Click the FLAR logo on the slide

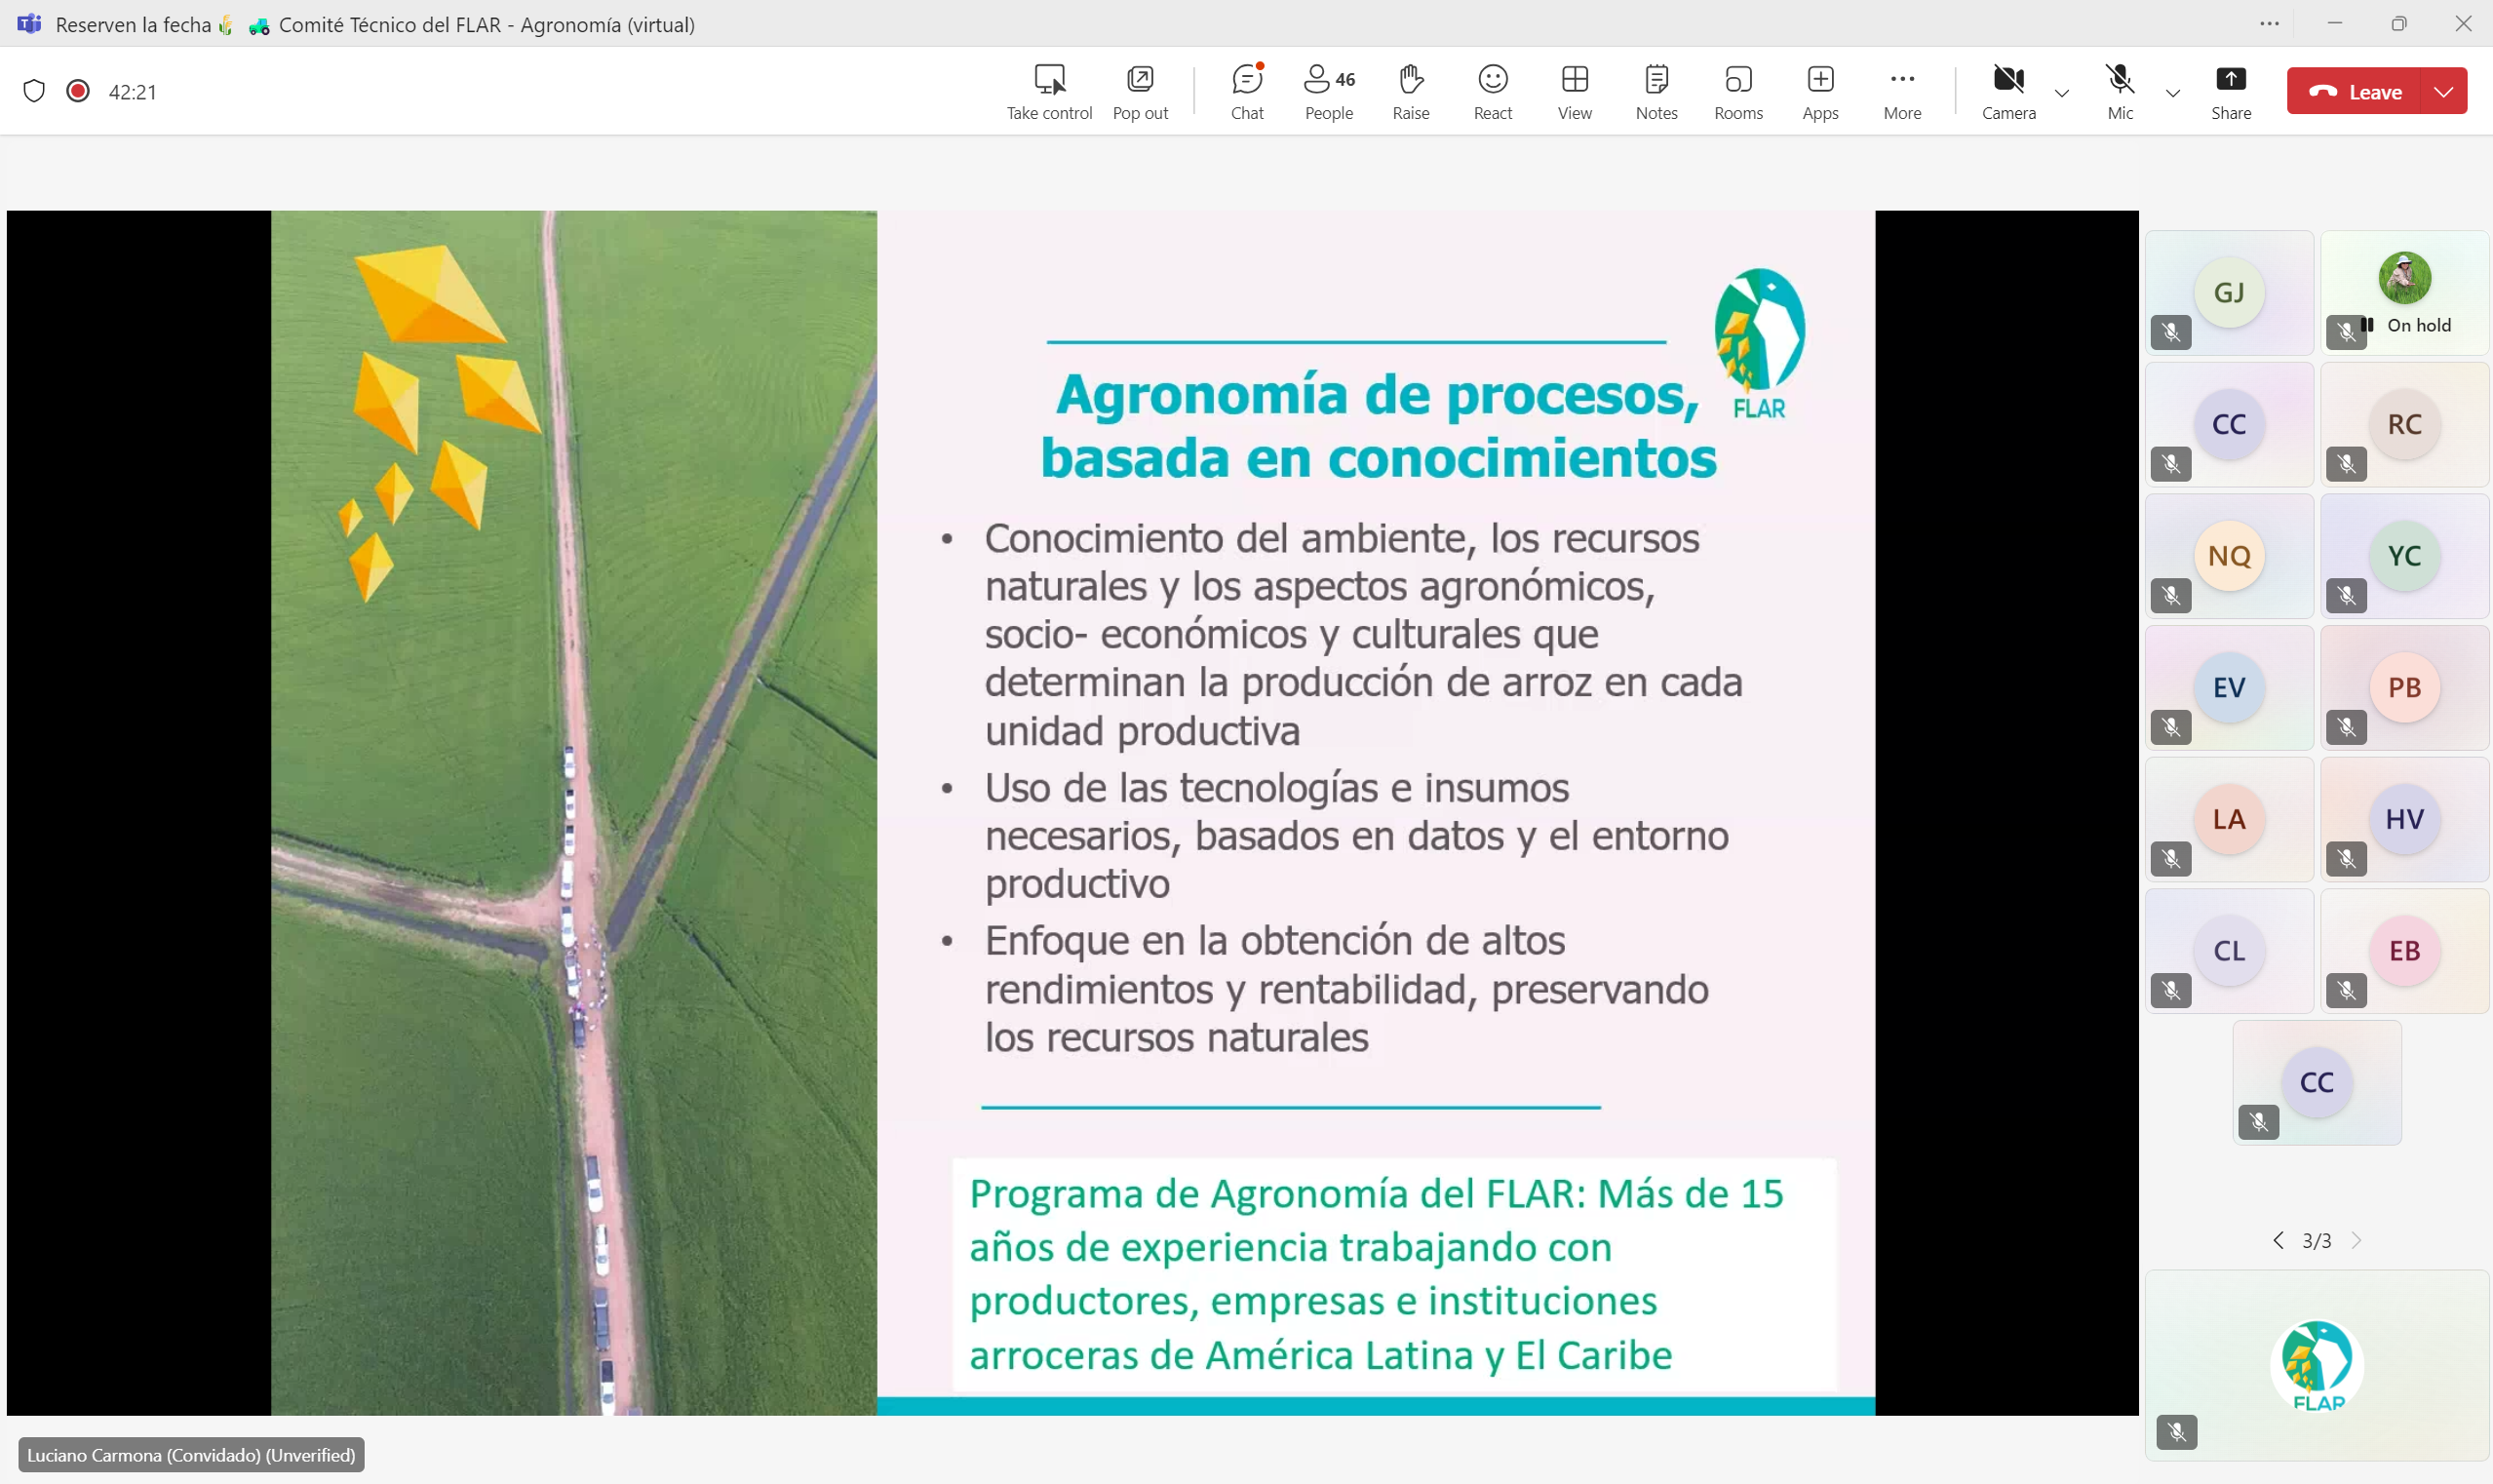click(1760, 344)
